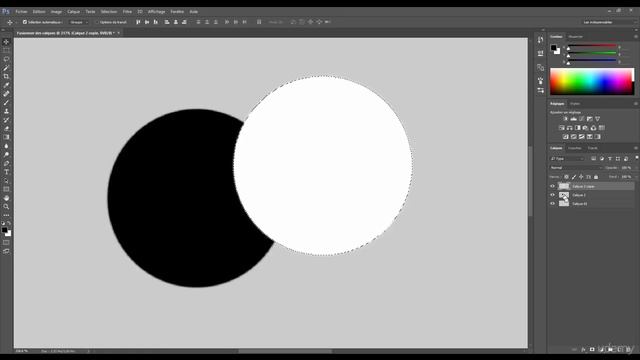Open the Edition menu

tap(39, 12)
